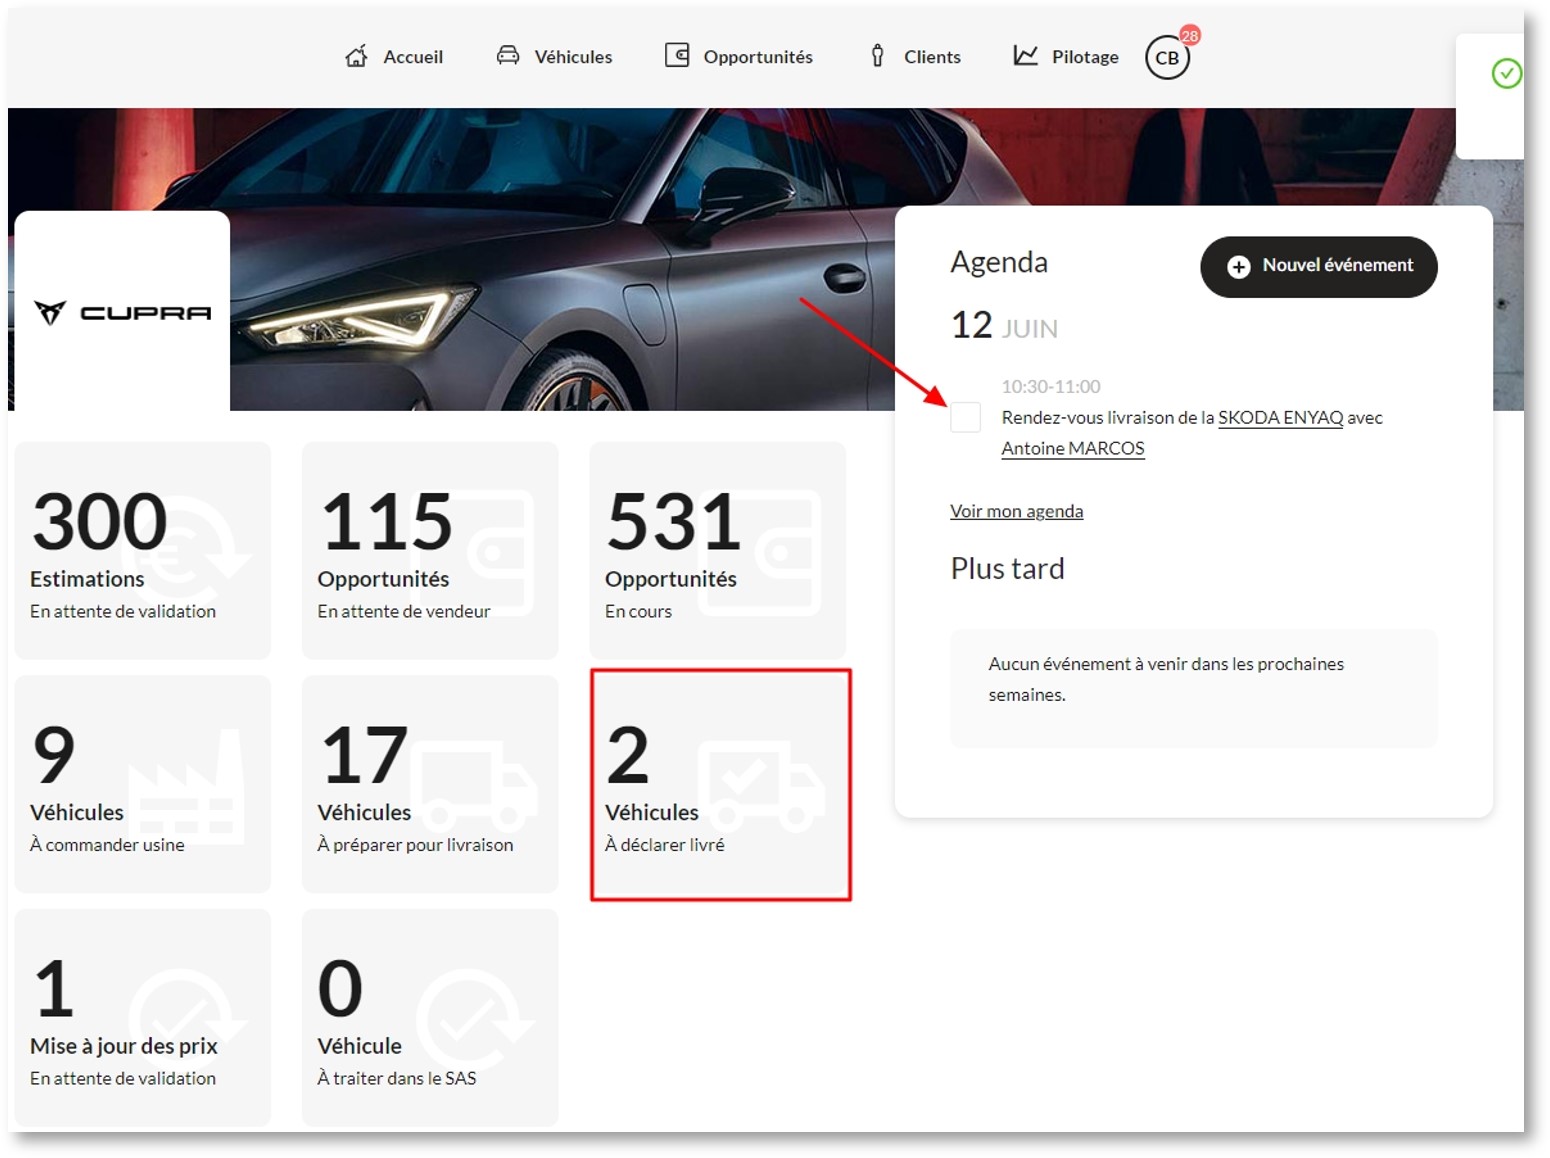The image size is (1550, 1158).
Task: Open the 0 Véhicule SAS card
Action: [430, 1018]
